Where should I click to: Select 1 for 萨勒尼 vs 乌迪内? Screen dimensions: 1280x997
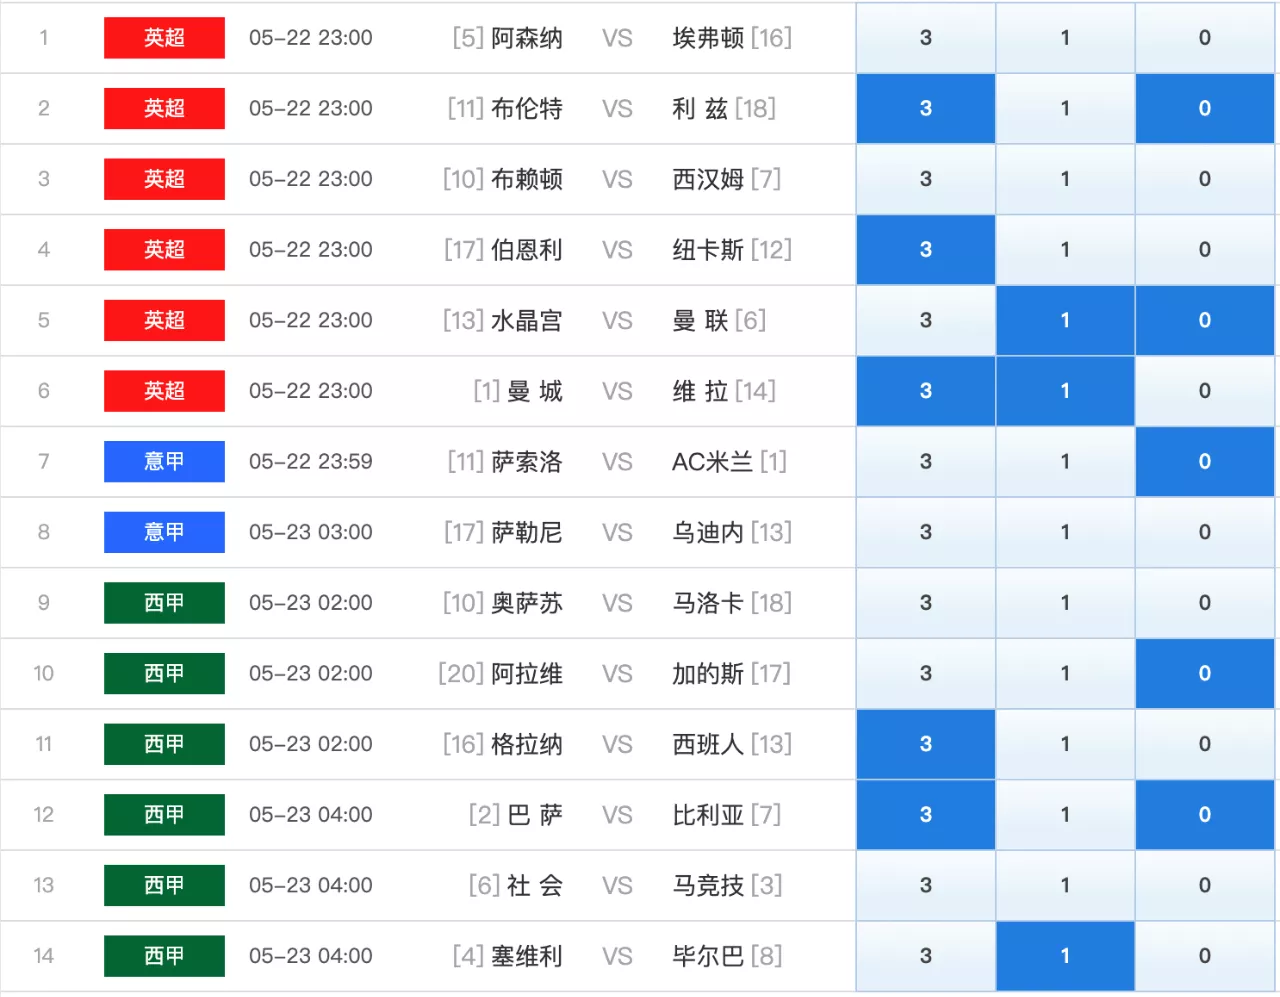1065,532
